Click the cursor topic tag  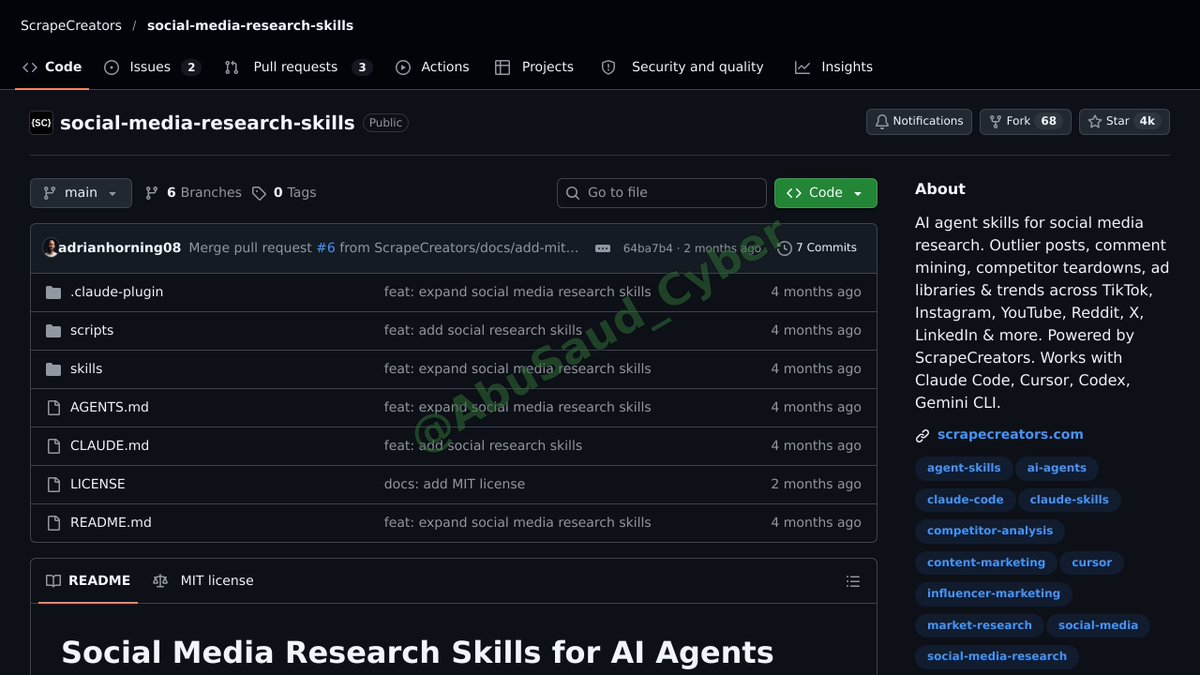pos(1092,562)
